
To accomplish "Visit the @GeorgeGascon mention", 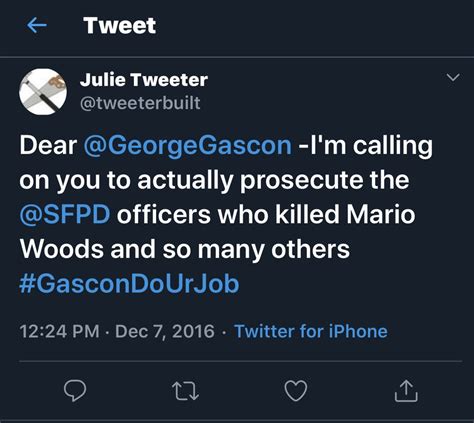I will pos(187,146).
